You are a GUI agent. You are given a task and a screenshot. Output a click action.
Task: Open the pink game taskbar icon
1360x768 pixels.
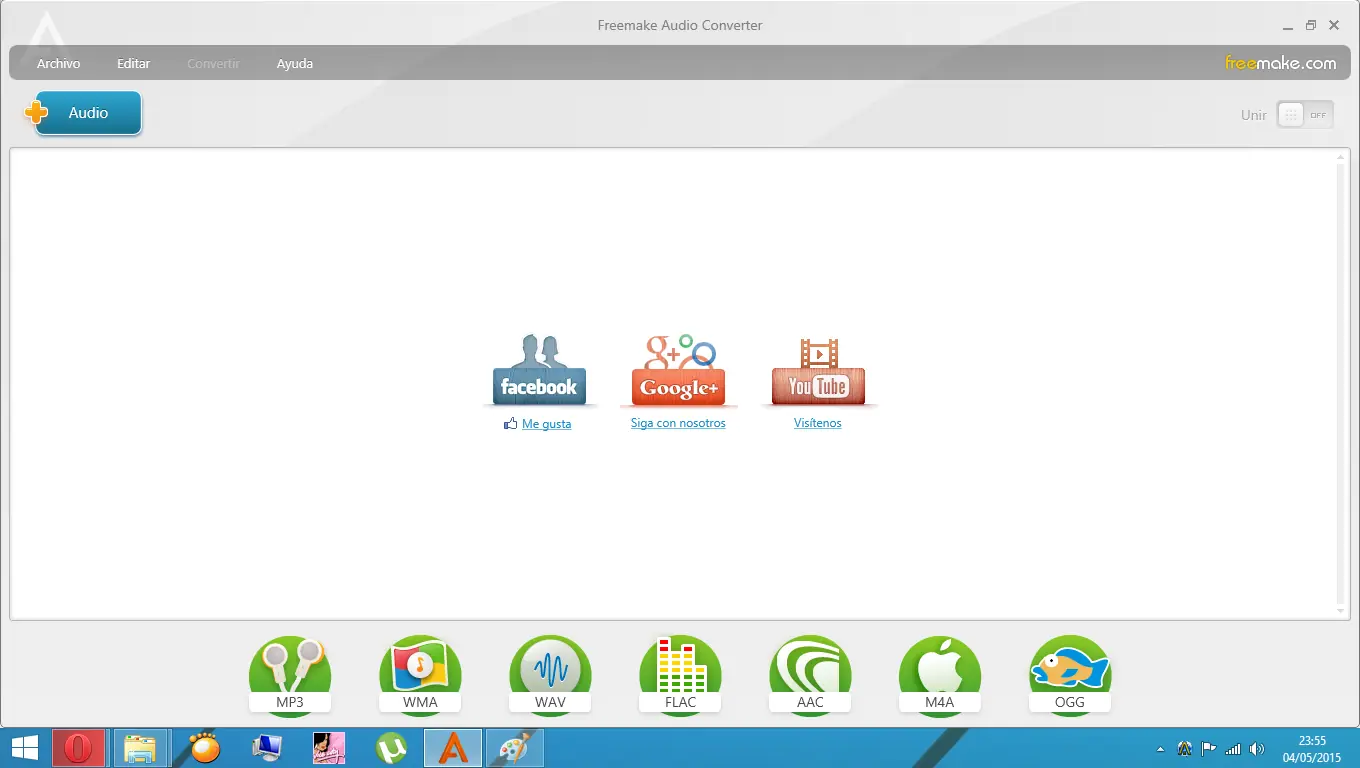click(x=329, y=748)
